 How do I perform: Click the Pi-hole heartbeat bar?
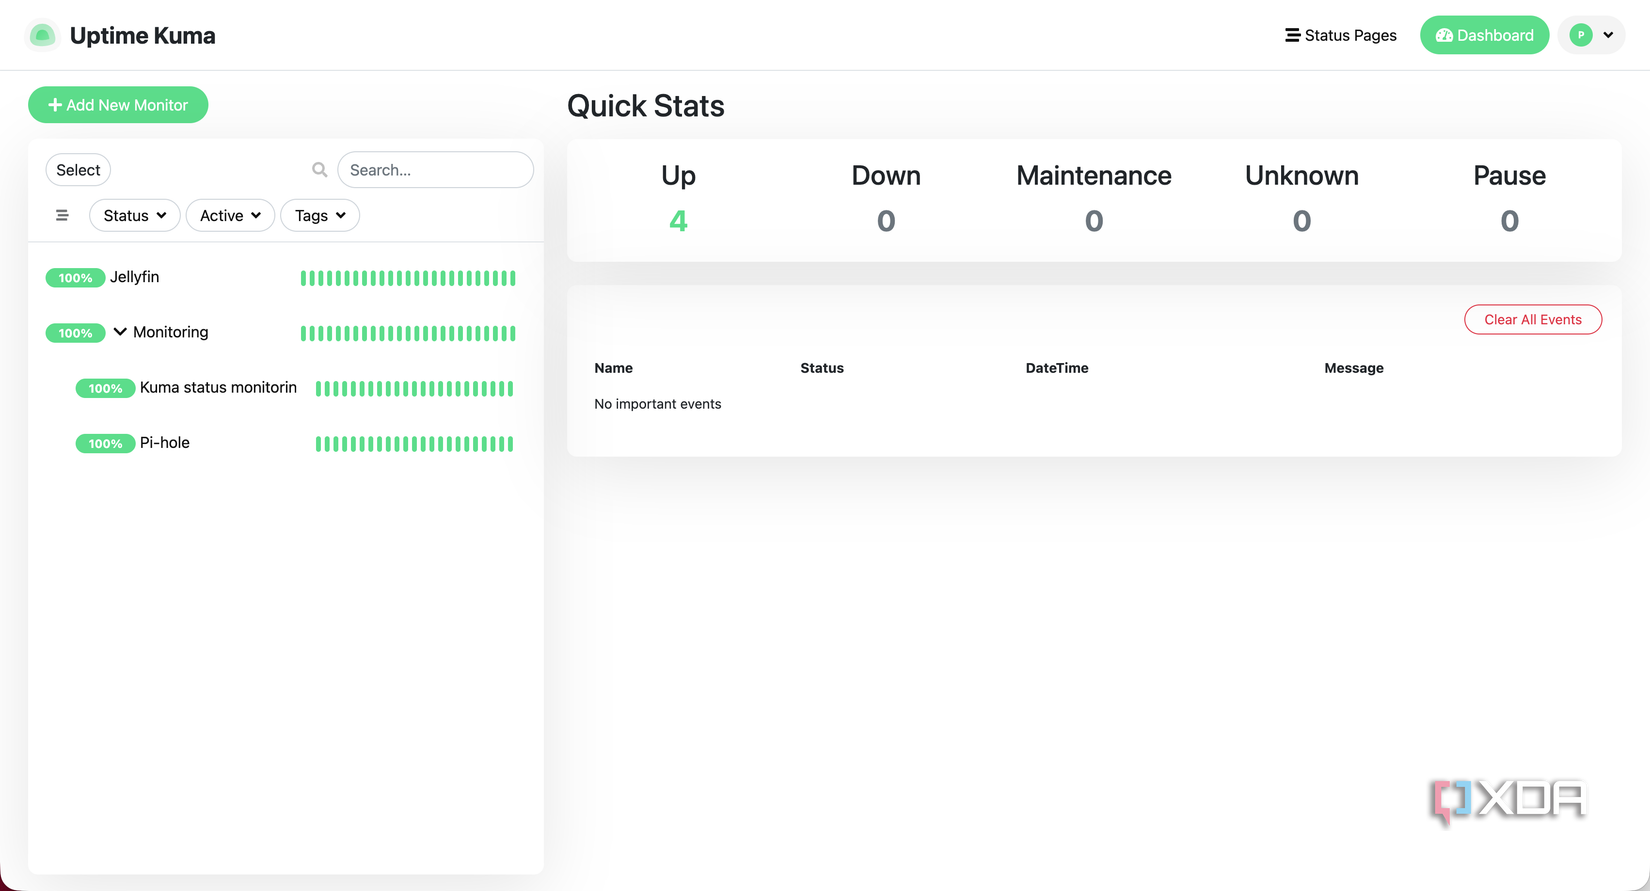[415, 444]
